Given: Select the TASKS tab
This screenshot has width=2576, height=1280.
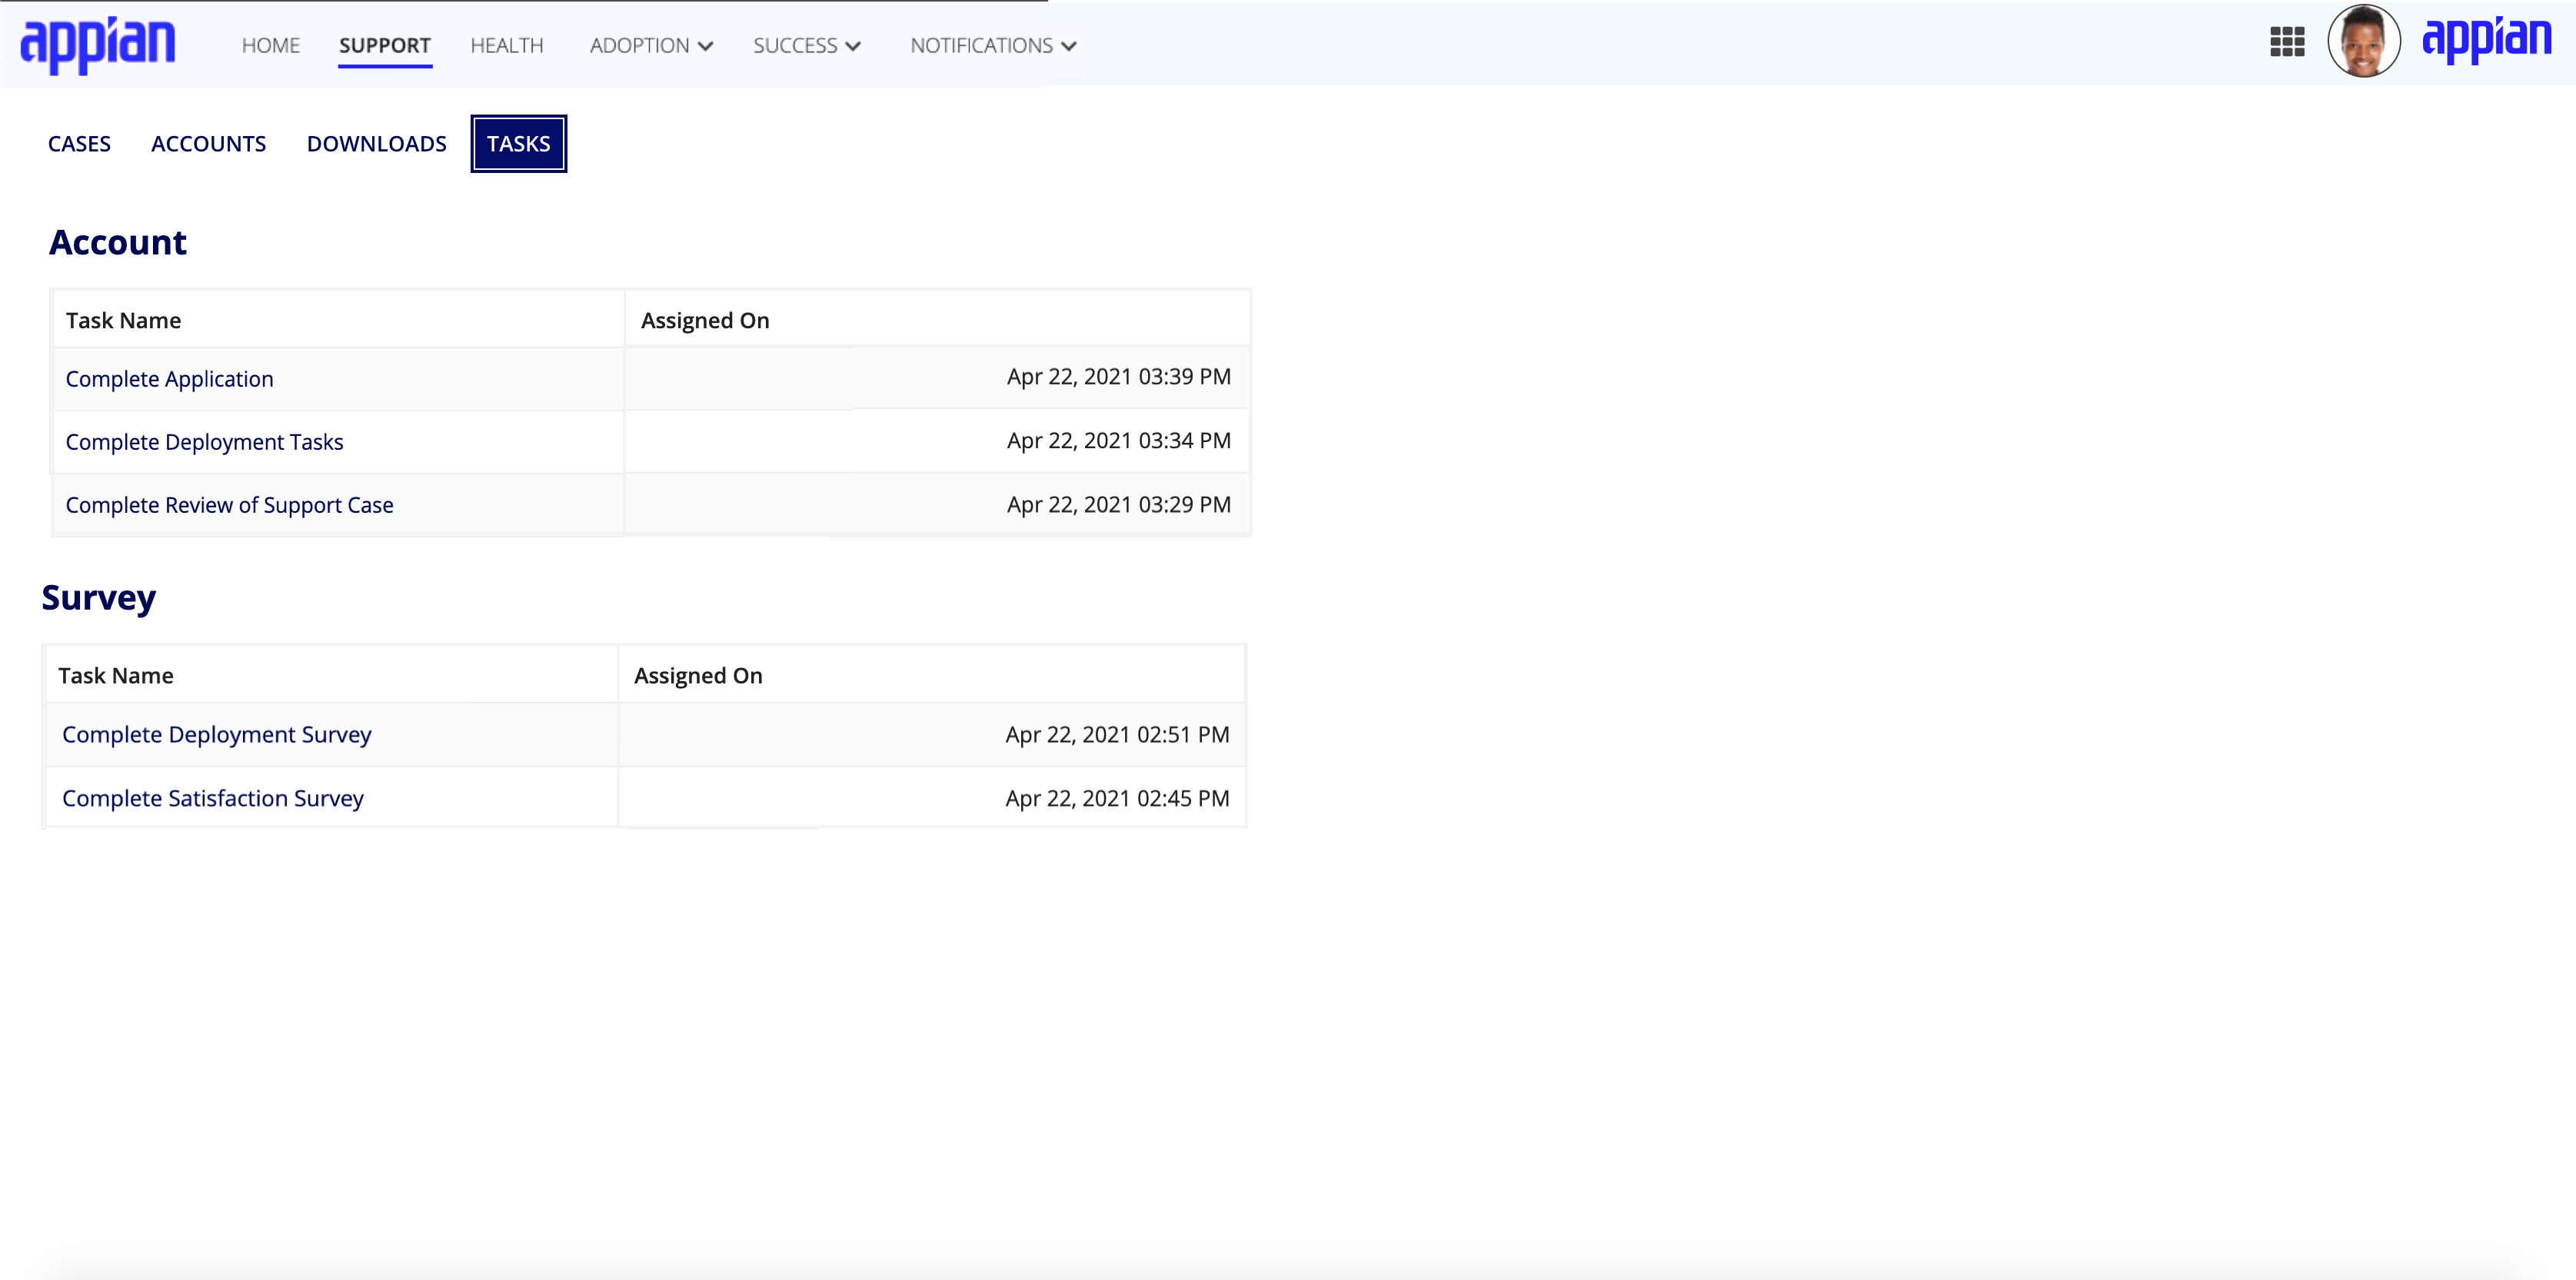Looking at the screenshot, I should (519, 144).
